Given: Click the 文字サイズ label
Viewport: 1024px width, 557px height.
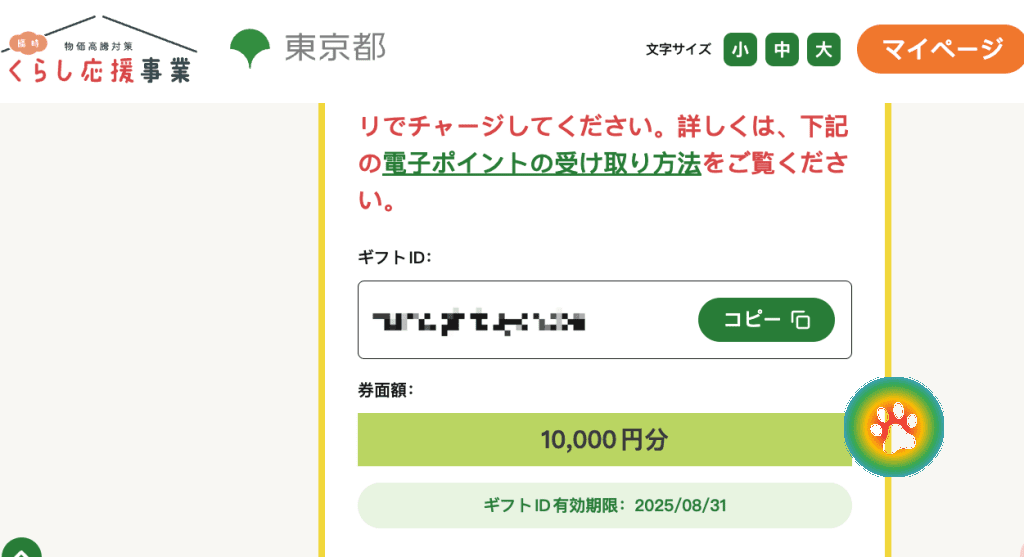Looking at the screenshot, I should pyautogui.click(x=678, y=49).
